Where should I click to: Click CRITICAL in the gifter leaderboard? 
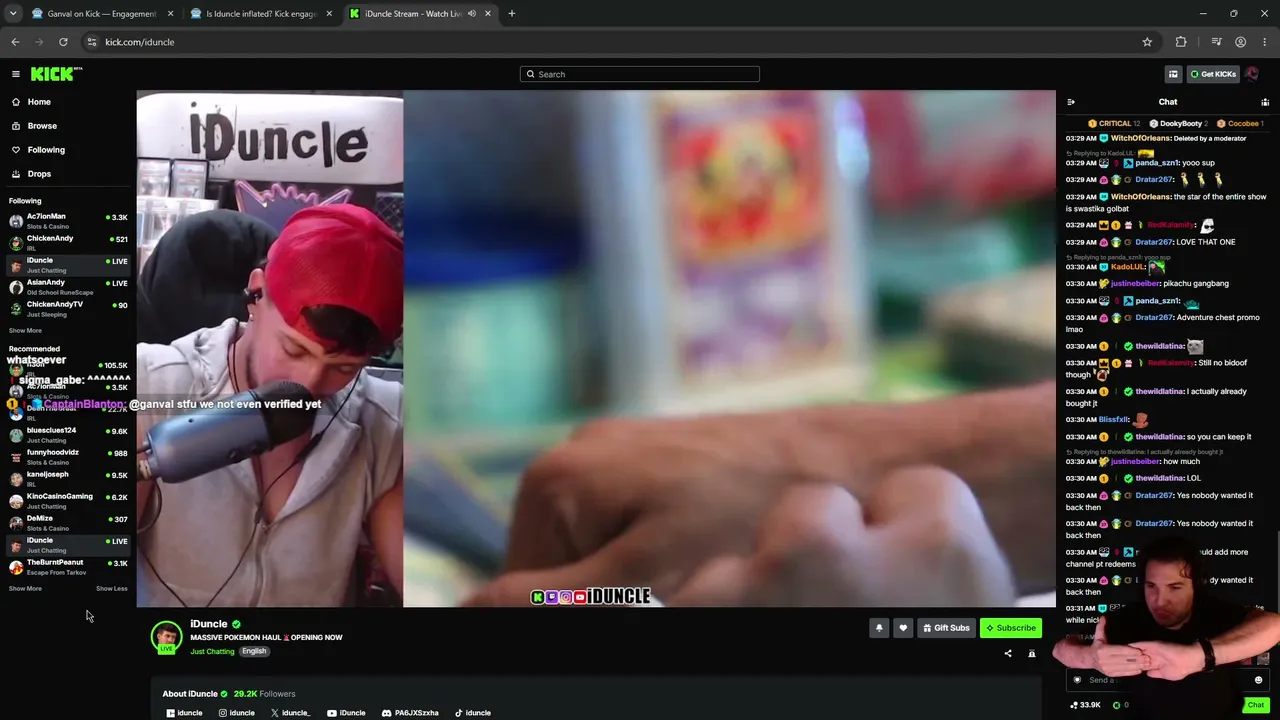point(1114,124)
